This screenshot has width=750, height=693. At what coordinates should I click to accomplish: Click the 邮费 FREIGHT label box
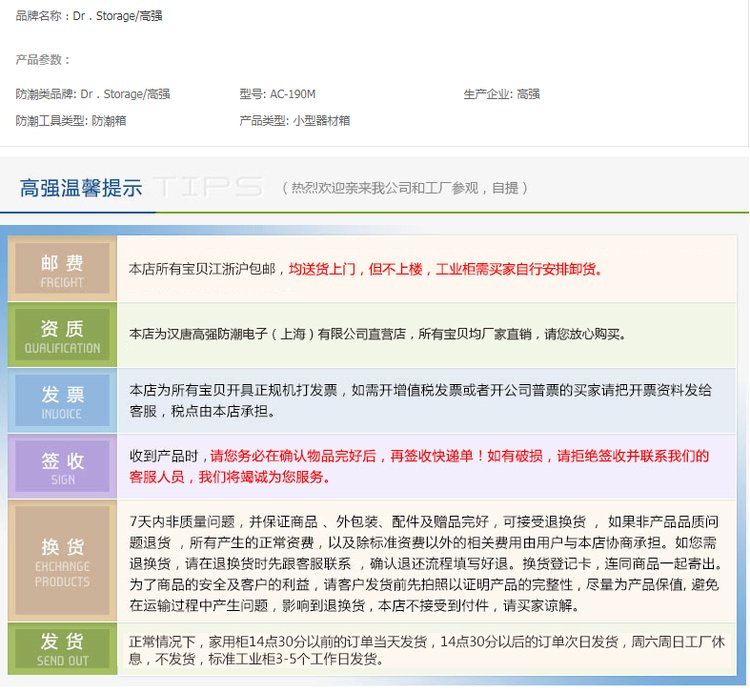tap(62, 270)
